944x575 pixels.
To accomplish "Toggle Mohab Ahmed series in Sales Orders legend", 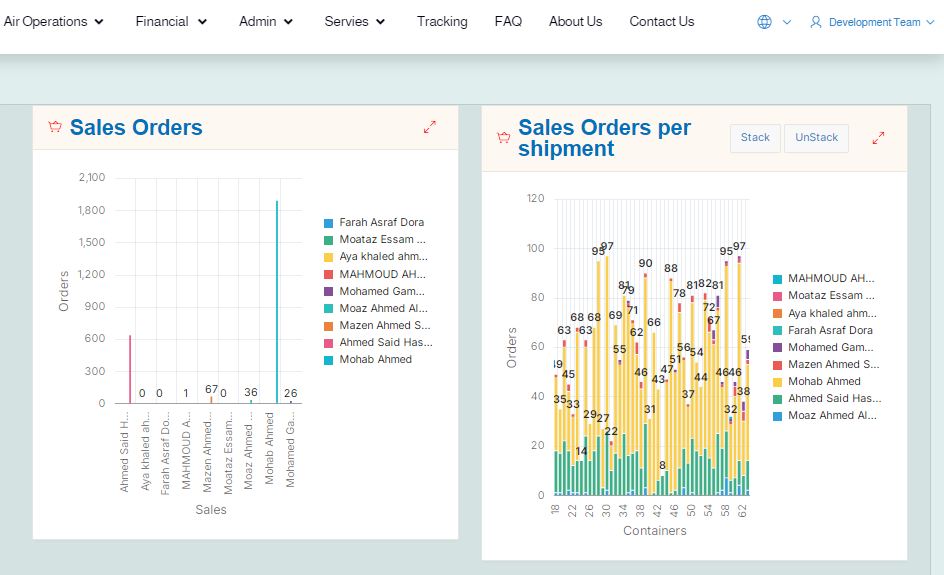I will (375, 359).
